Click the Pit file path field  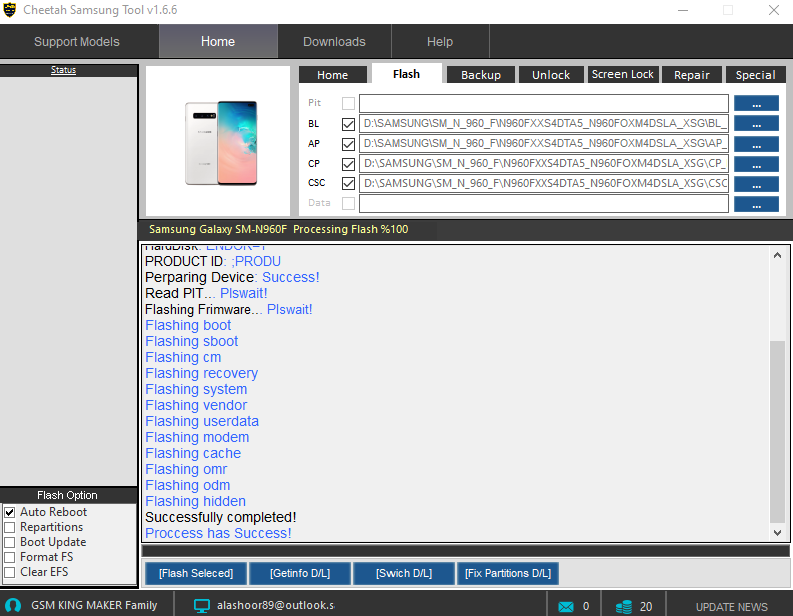coord(544,103)
